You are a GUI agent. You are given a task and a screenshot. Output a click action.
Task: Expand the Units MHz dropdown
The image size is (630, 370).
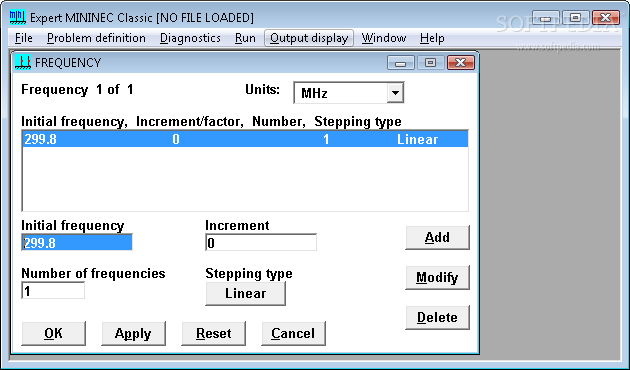pos(395,93)
